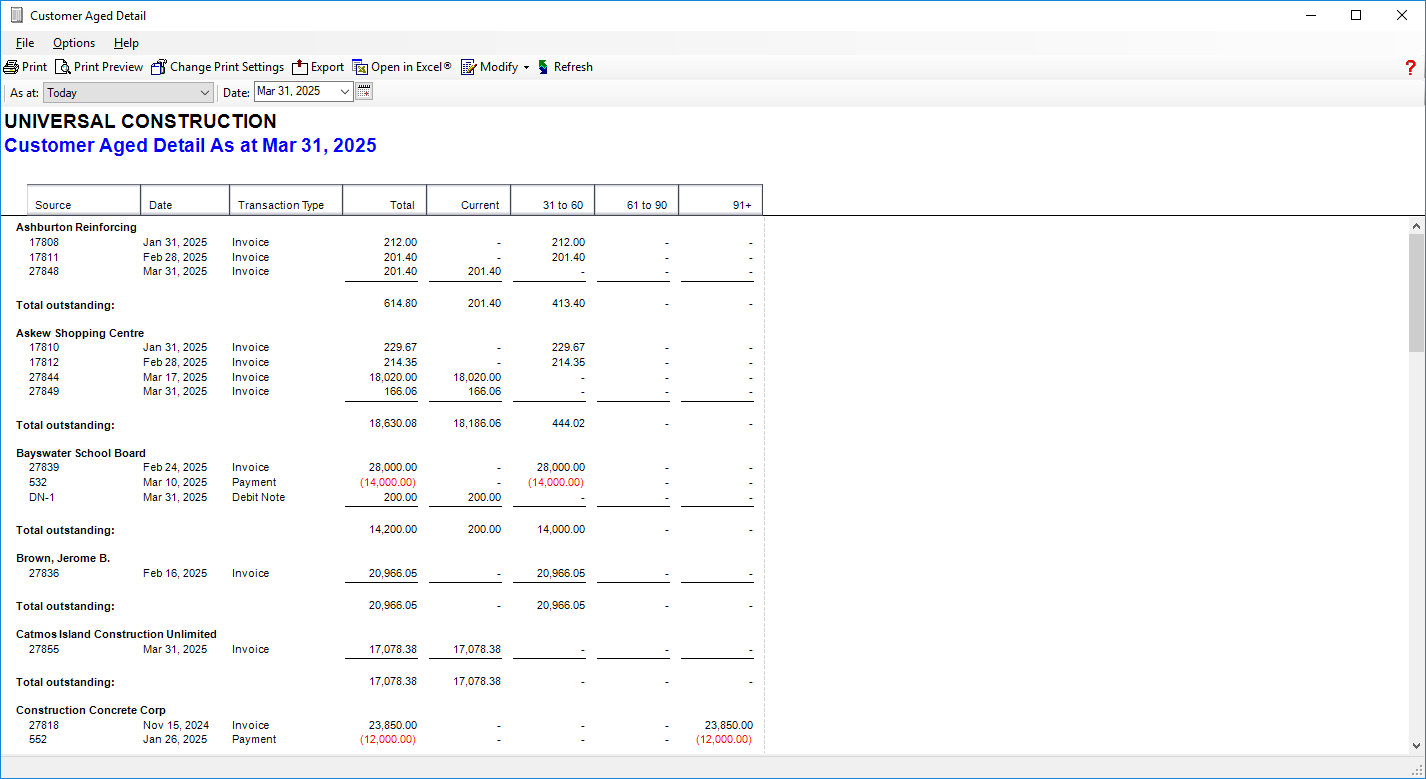Select the Construction Concrete Corp customer name
The width and height of the screenshot is (1426, 779).
[x=91, y=710]
